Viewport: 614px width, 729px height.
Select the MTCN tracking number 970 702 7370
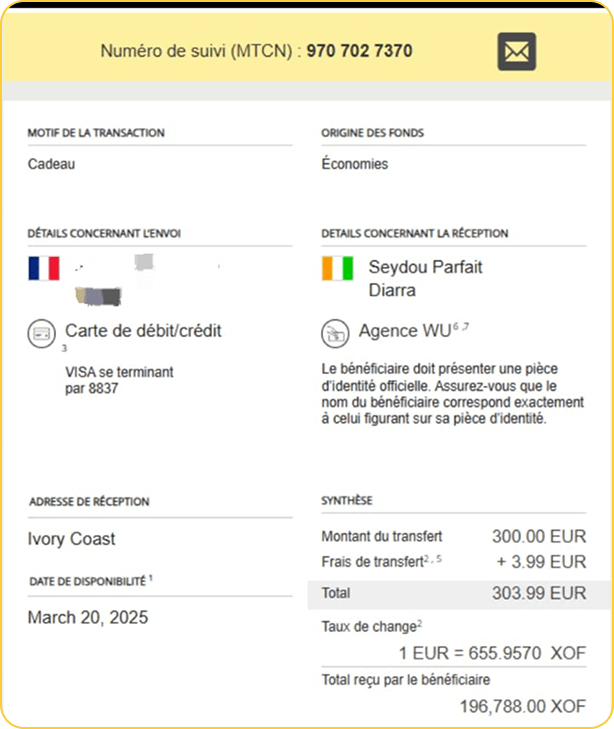tap(359, 51)
